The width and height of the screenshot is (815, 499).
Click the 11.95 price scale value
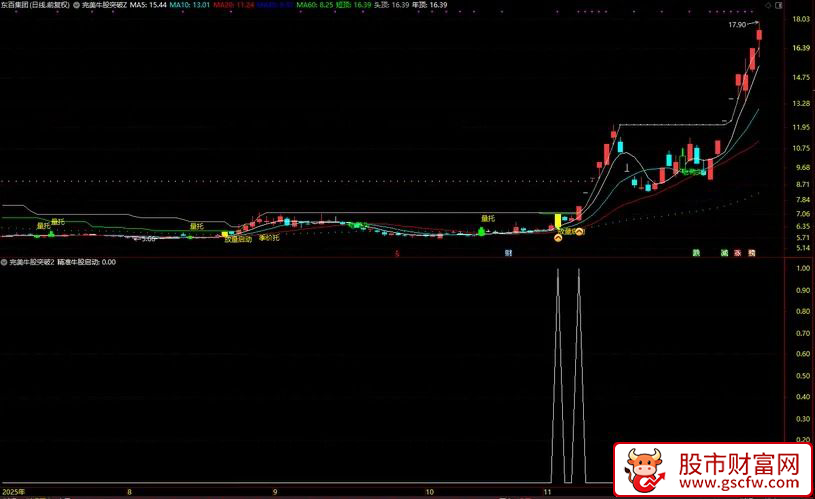coord(801,127)
